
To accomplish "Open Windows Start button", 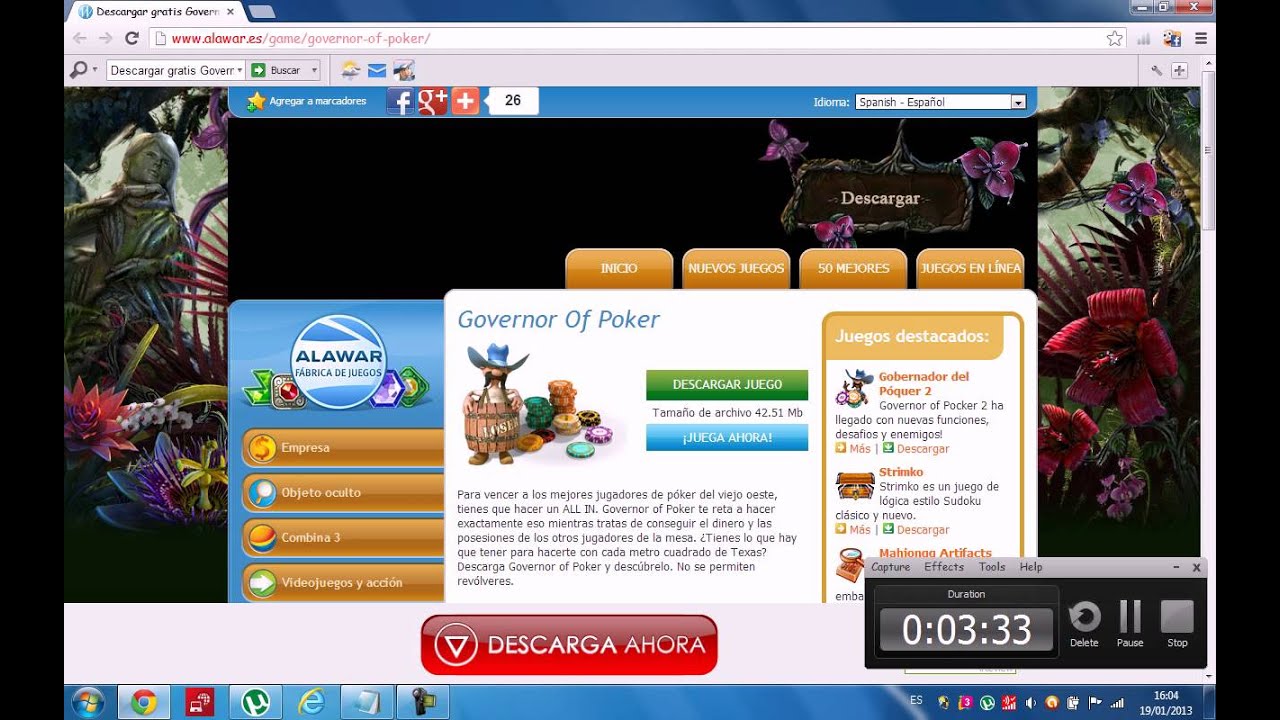I will tap(87, 702).
